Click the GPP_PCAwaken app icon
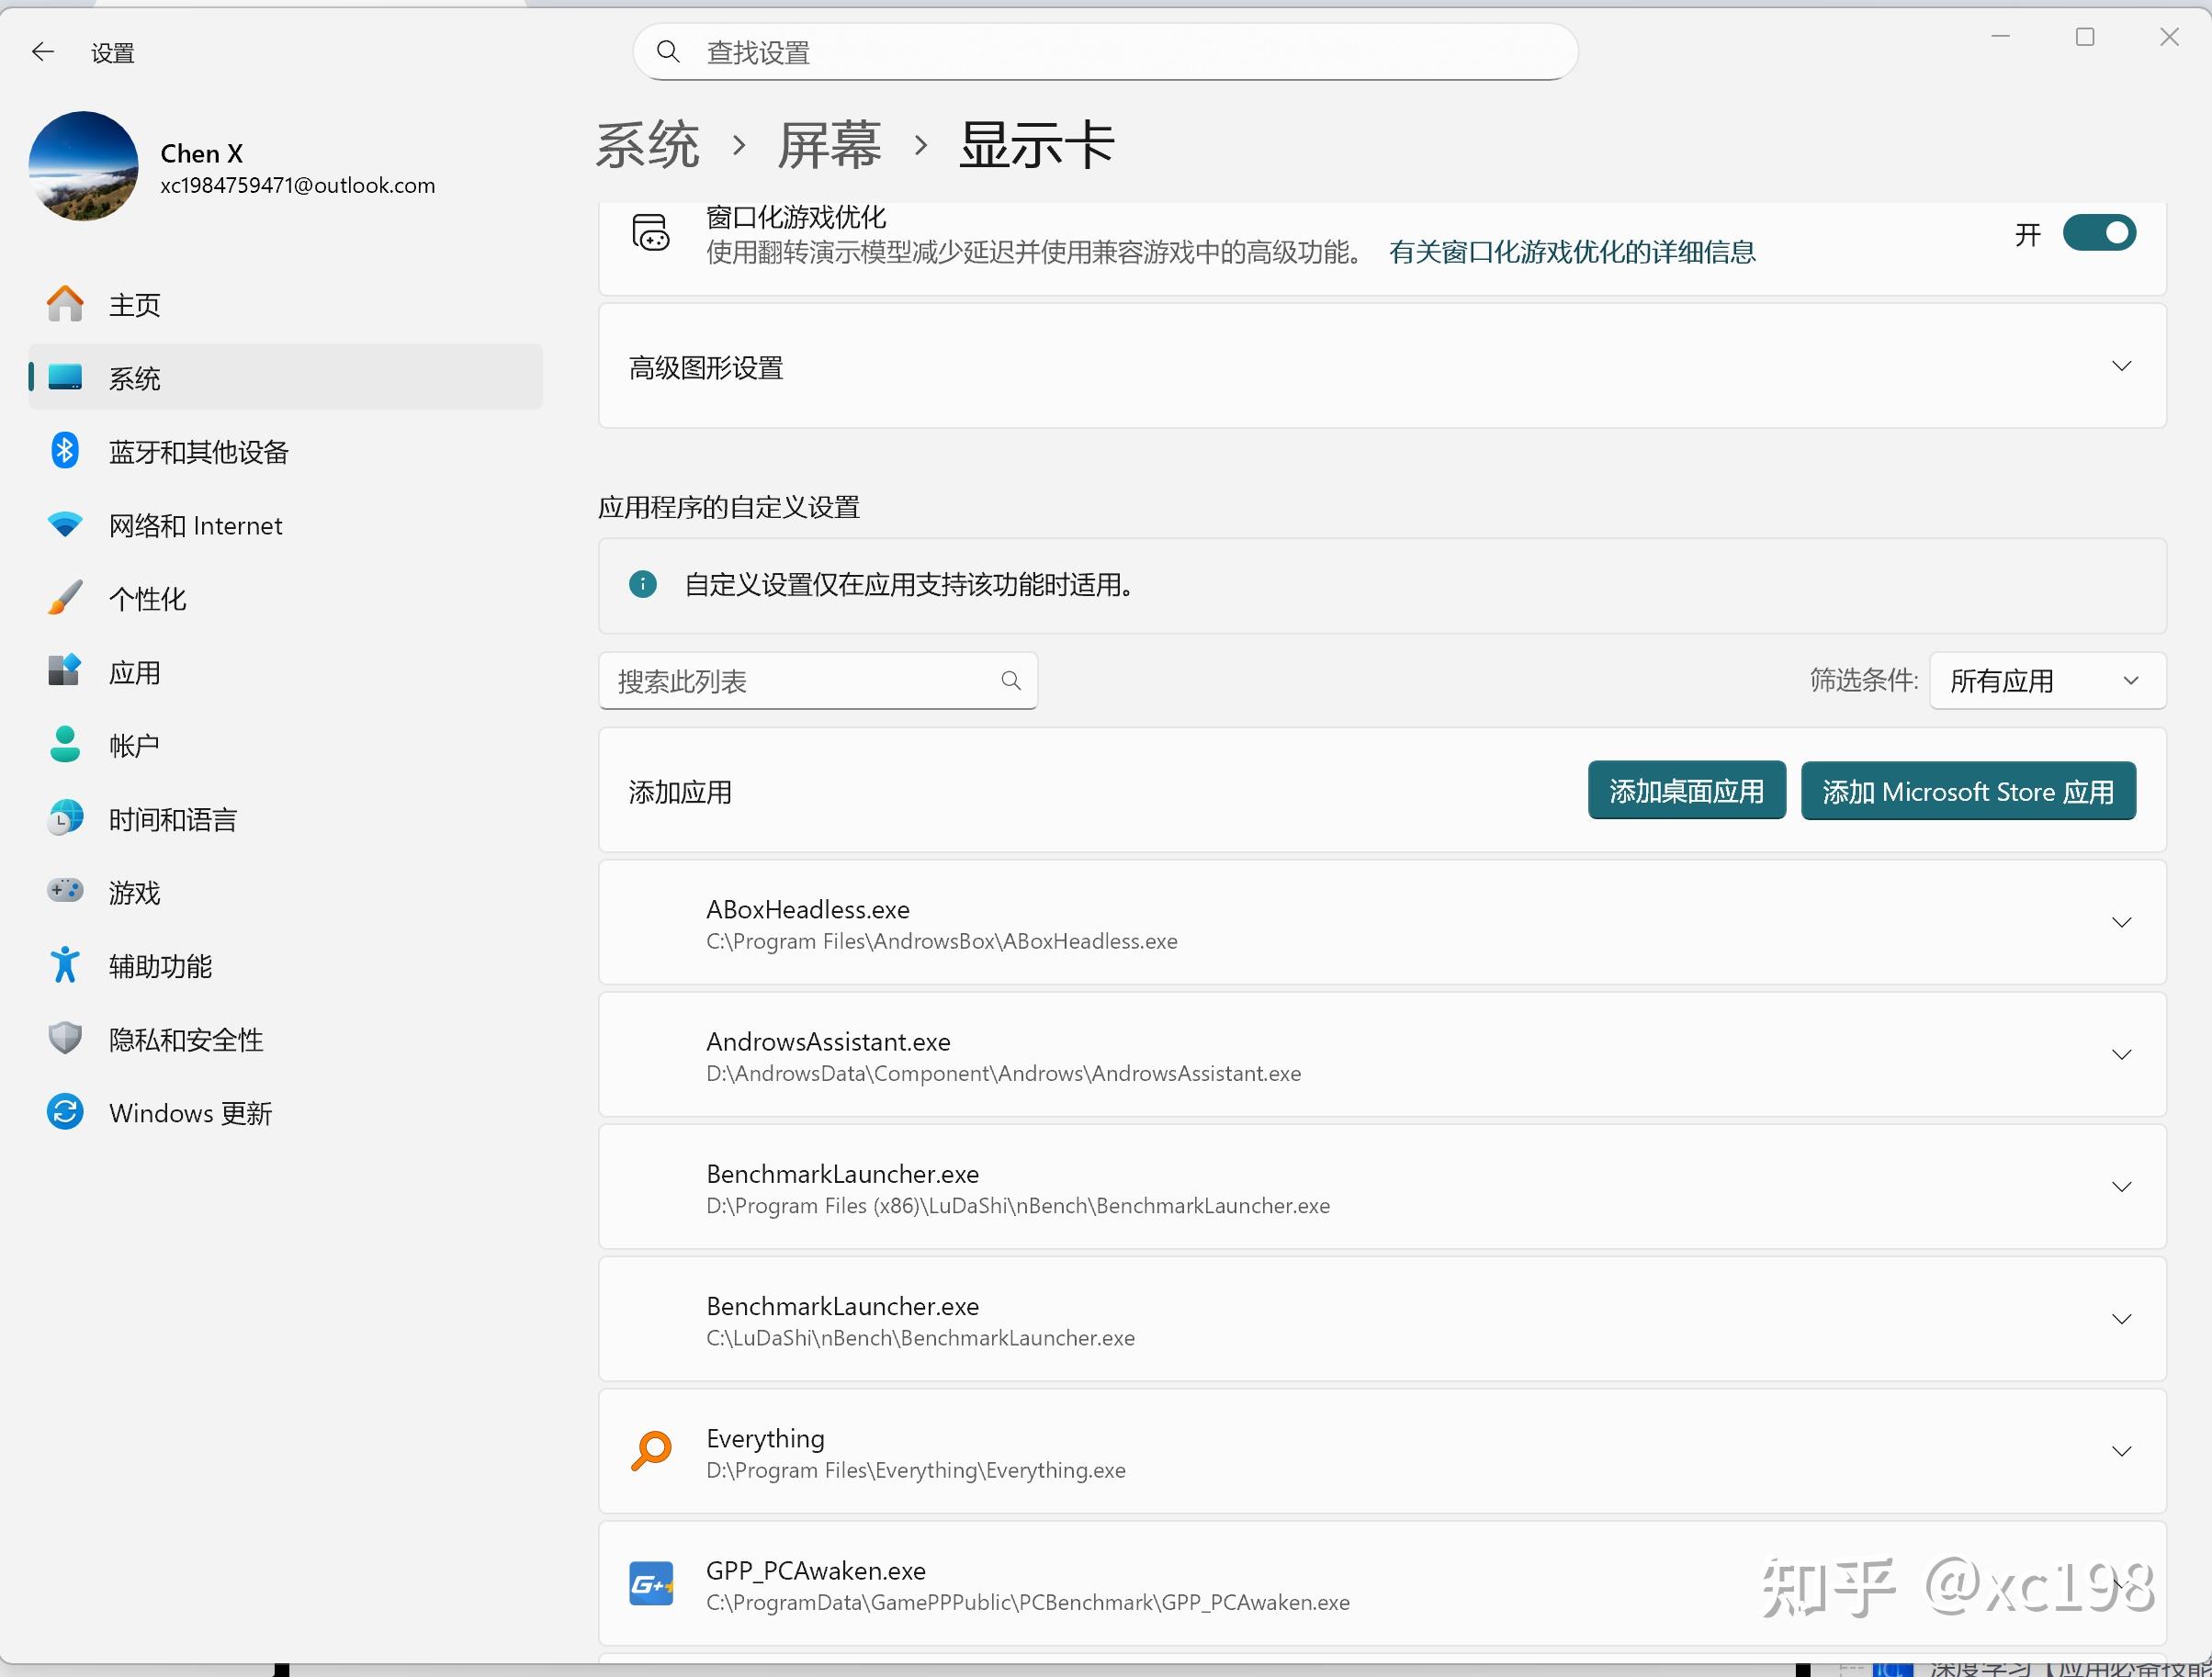2212x1677 pixels. pyautogui.click(x=651, y=1584)
